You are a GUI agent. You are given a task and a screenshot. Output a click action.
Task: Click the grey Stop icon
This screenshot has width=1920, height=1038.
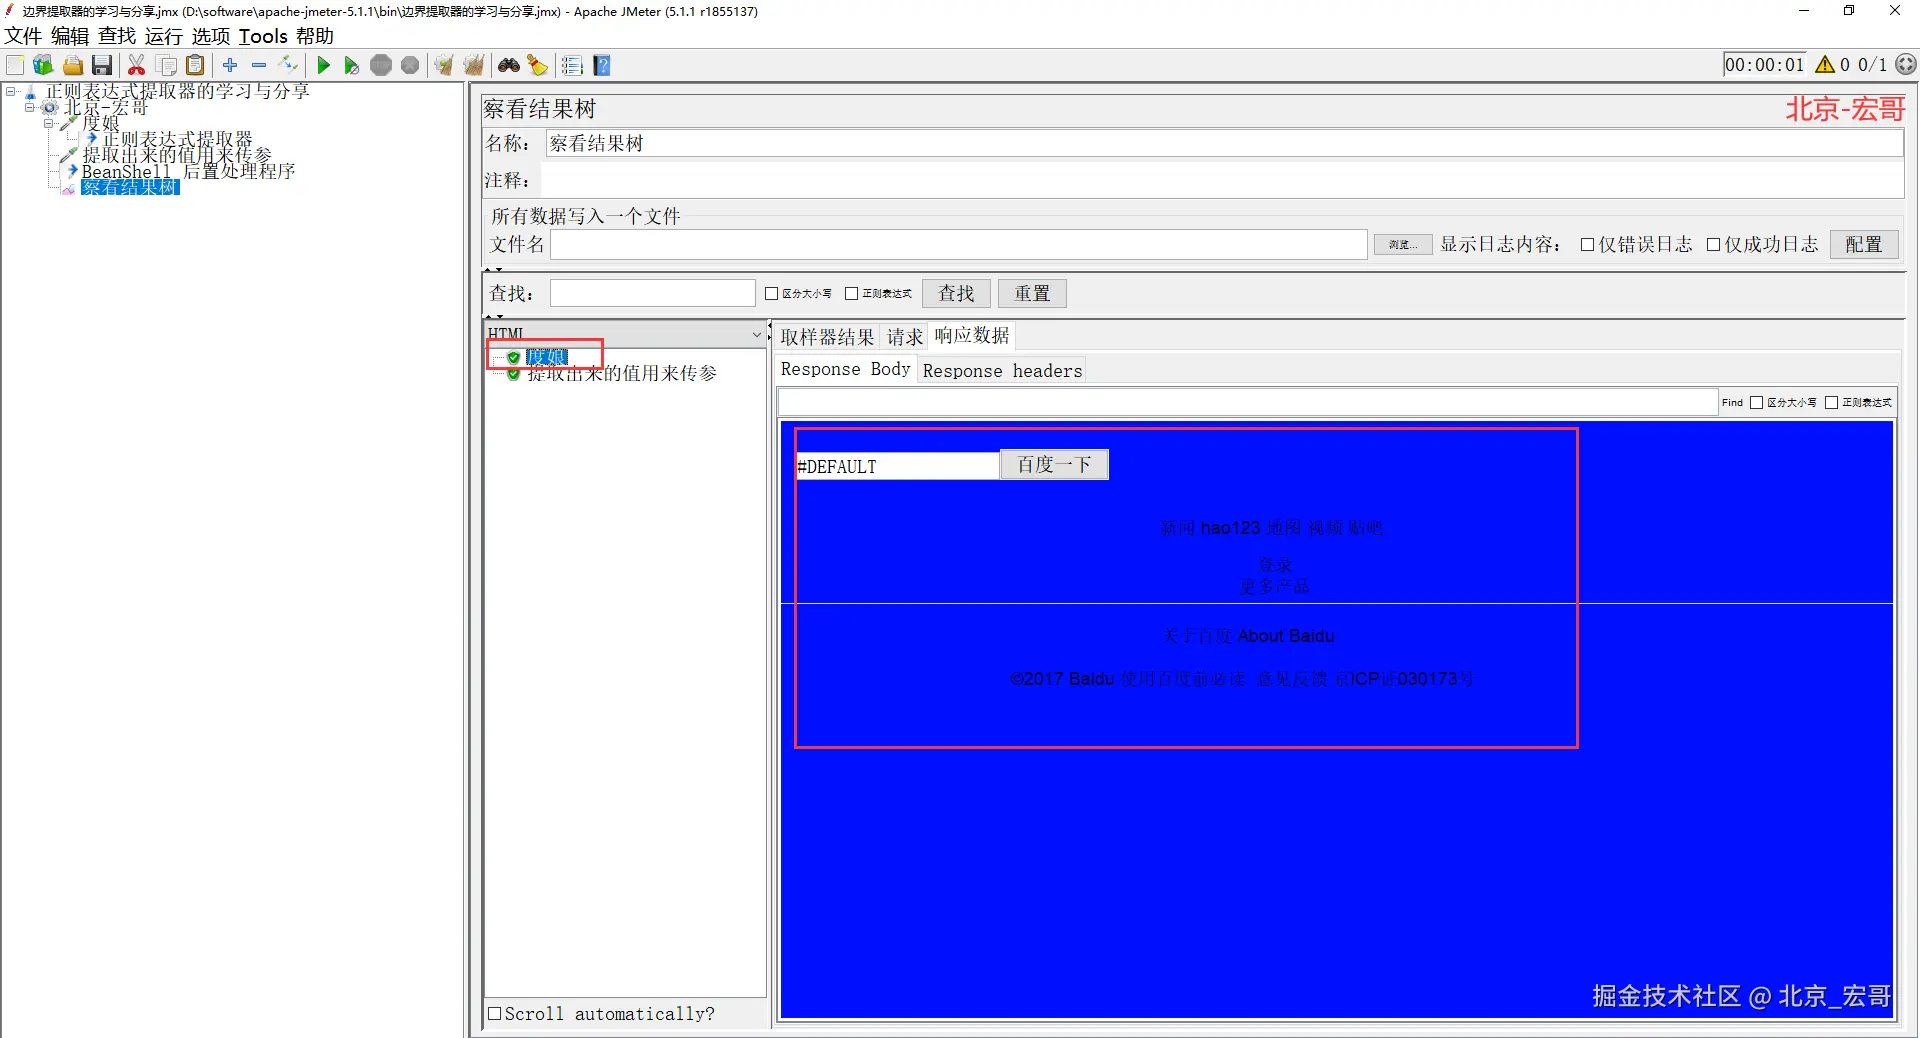click(x=381, y=66)
